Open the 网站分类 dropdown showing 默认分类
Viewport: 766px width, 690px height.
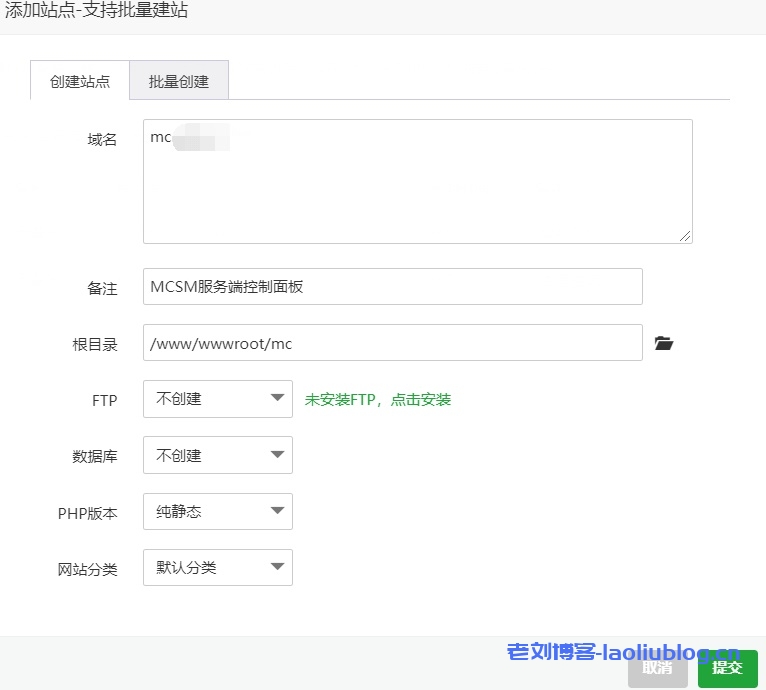pos(218,567)
